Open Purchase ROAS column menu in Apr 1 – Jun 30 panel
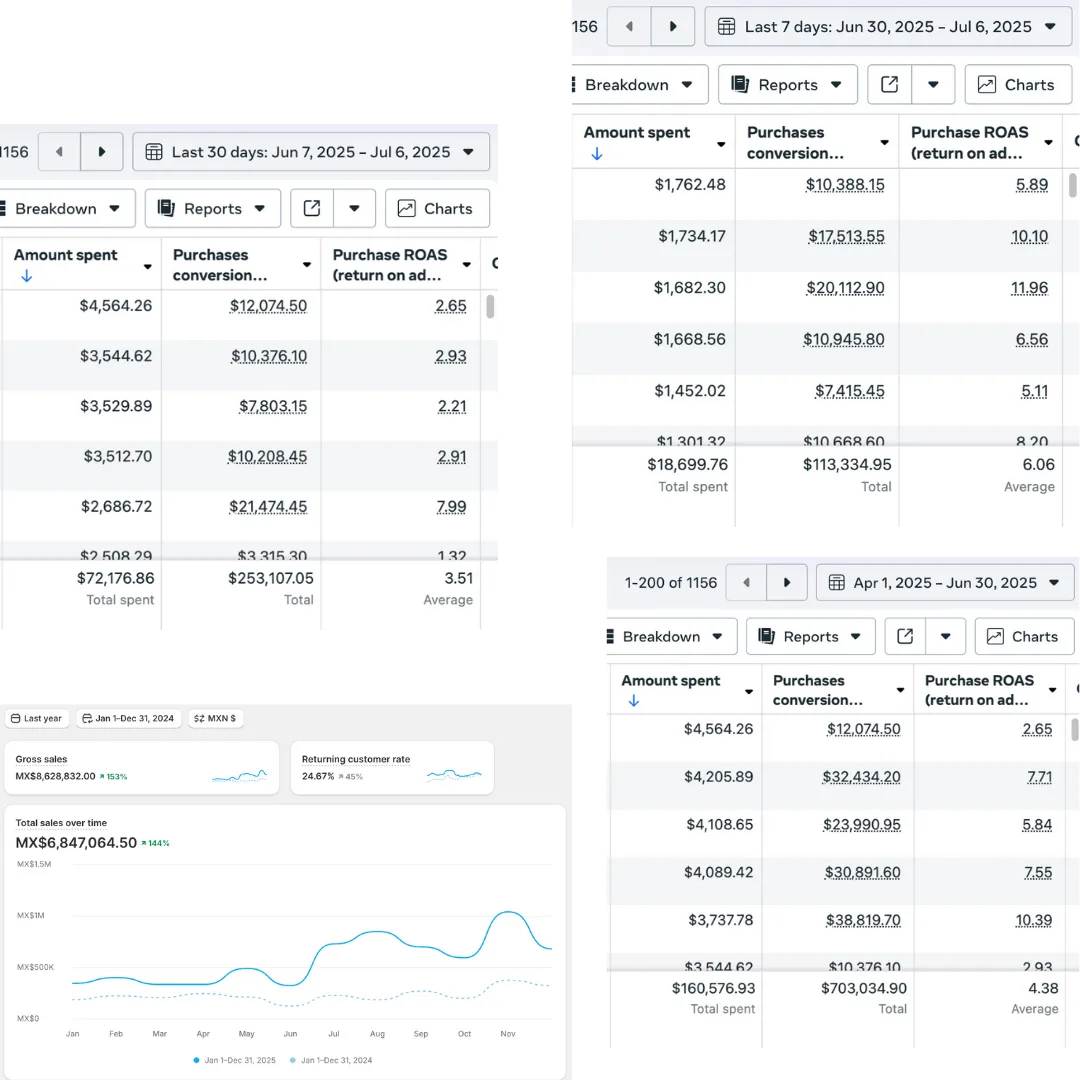This screenshot has width=1080, height=1080. tap(1052, 690)
